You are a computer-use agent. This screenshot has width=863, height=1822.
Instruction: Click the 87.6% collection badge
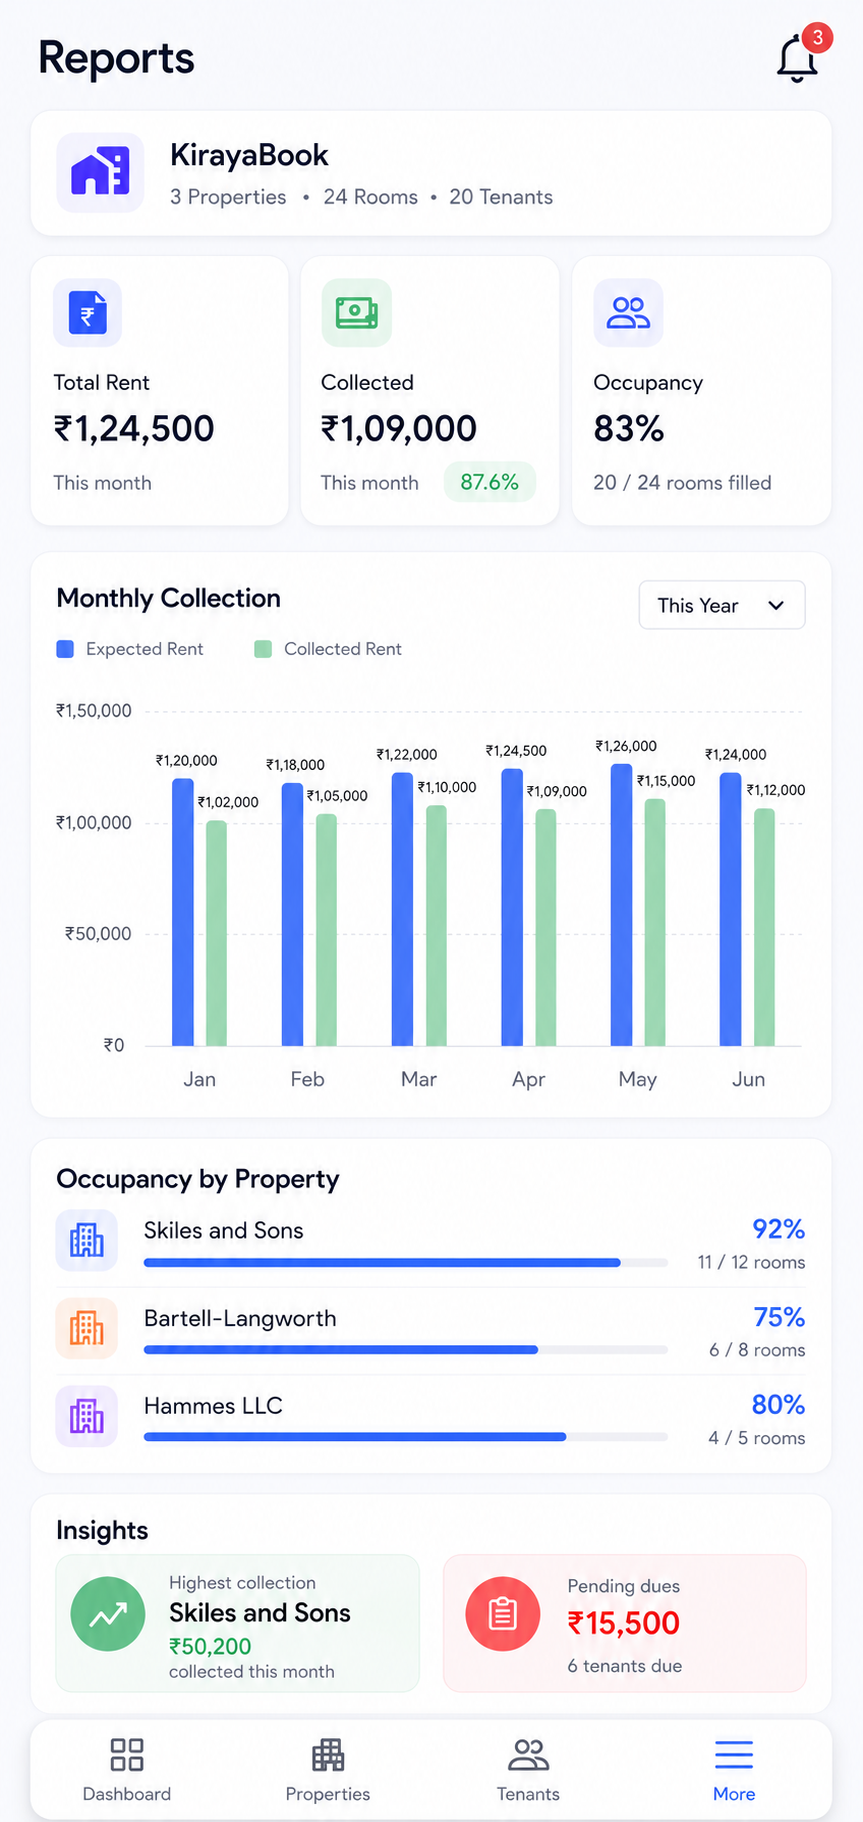pos(489,482)
